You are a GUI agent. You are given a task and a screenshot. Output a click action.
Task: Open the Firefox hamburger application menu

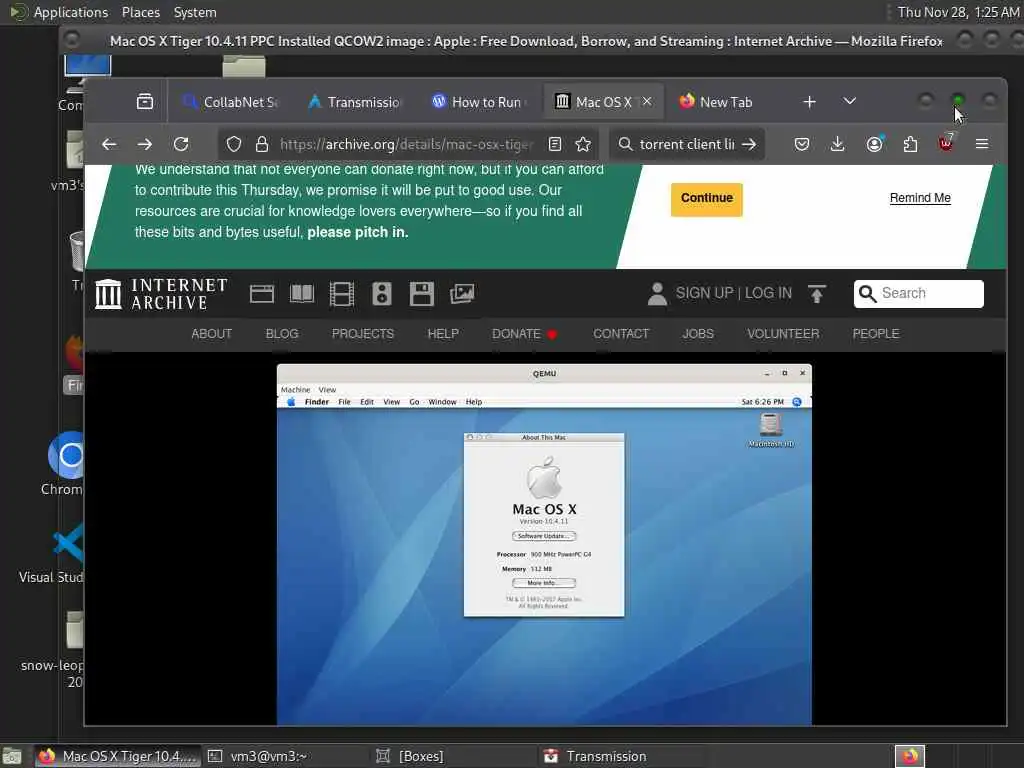[x=982, y=144]
